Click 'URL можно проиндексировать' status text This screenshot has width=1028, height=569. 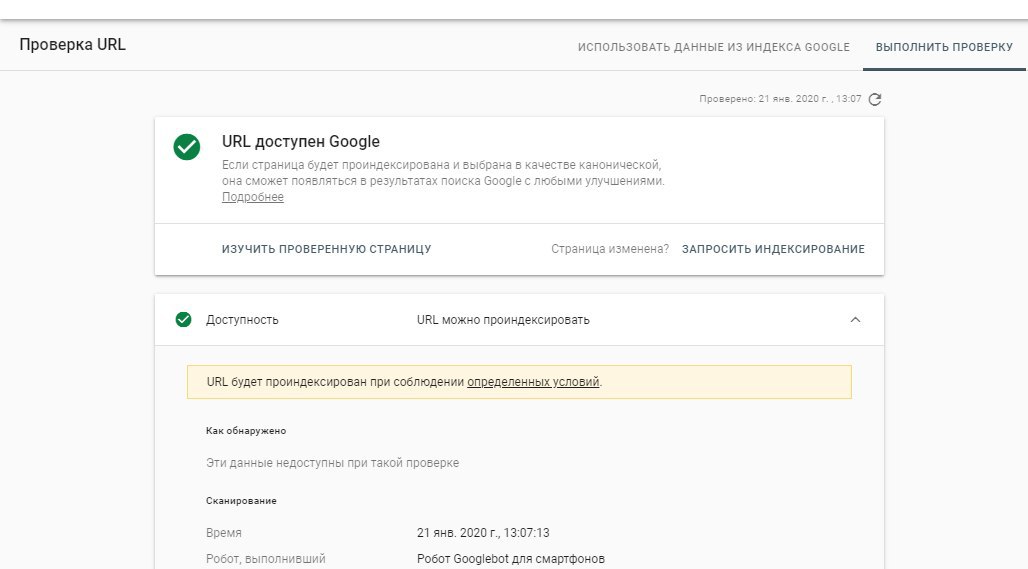504,320
